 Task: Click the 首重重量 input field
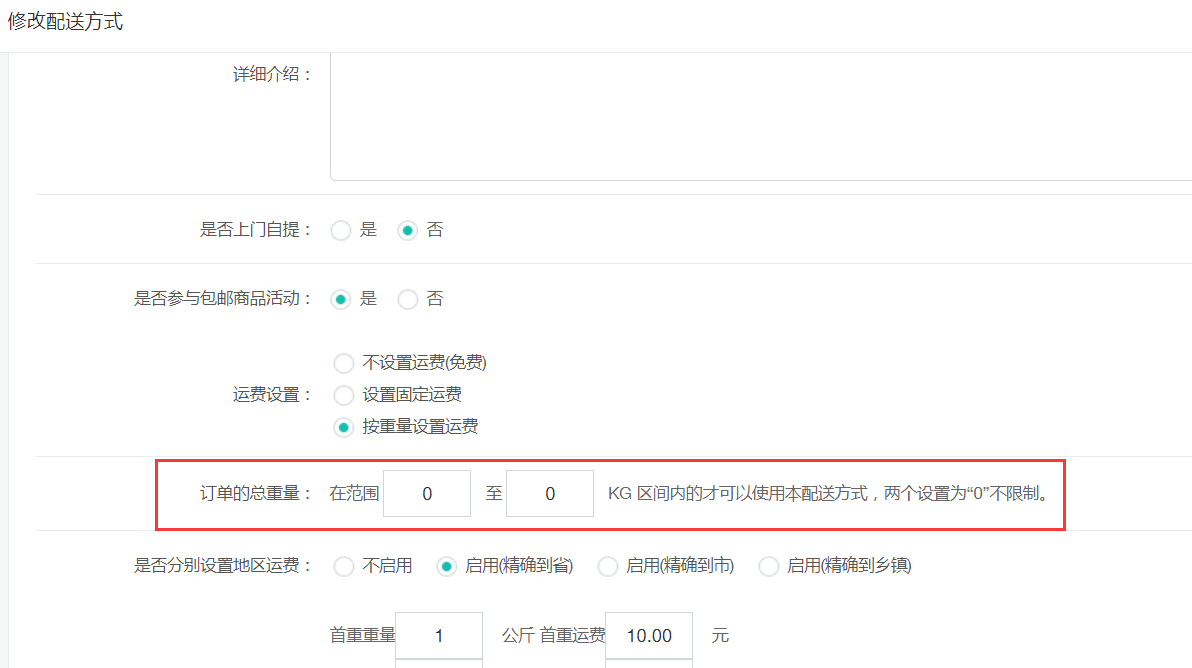coord(439,635)
